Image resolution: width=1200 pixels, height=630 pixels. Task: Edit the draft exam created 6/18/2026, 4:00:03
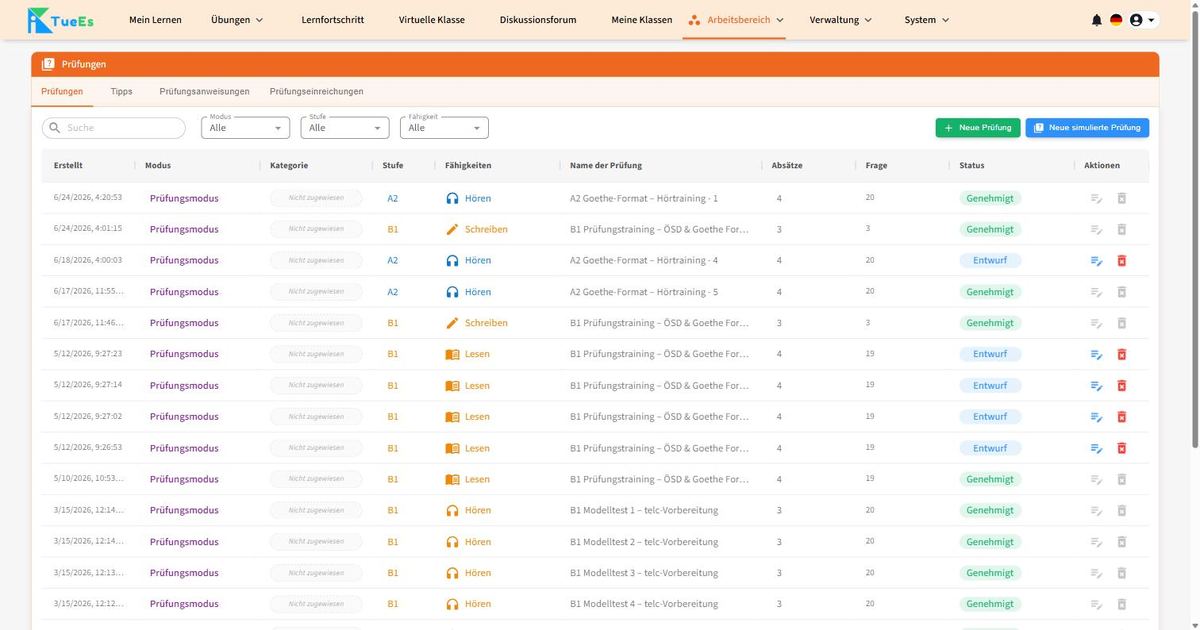pos(1097,261)
